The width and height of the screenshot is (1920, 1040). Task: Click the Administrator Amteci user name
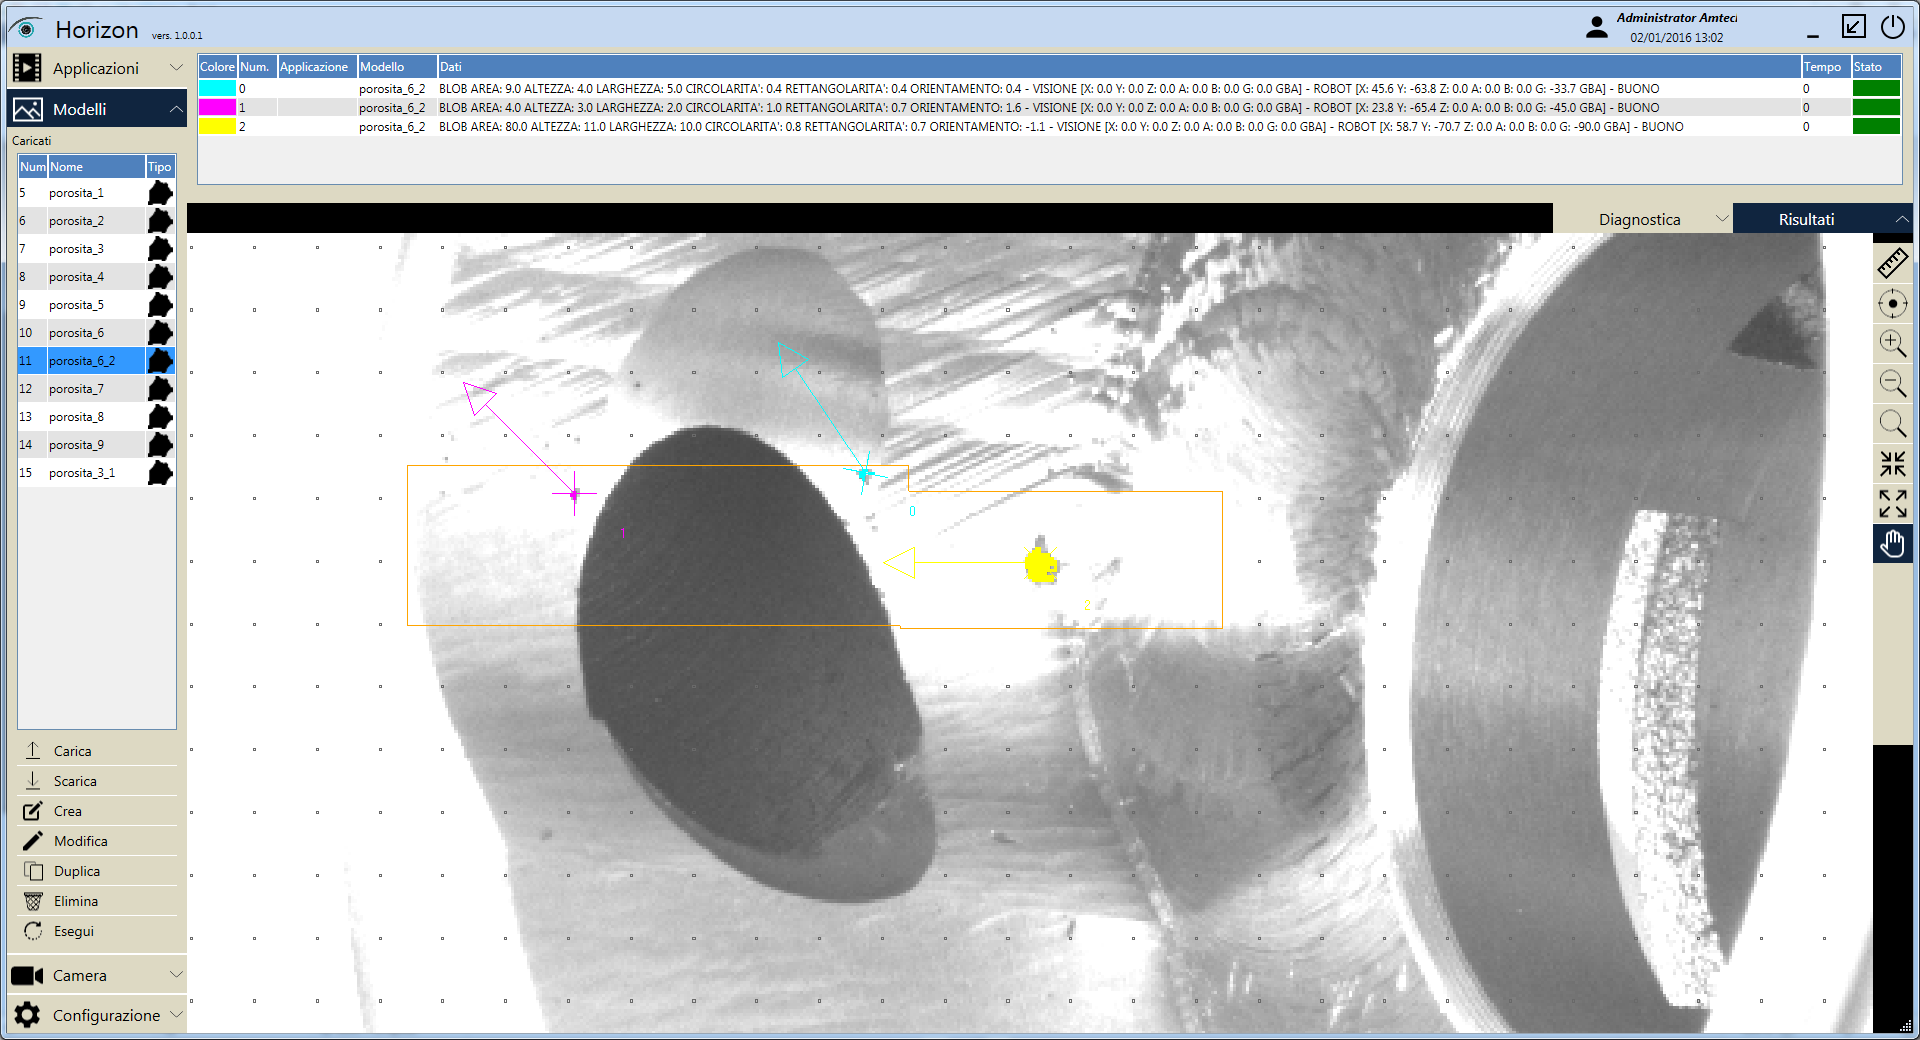[1677, 18]
